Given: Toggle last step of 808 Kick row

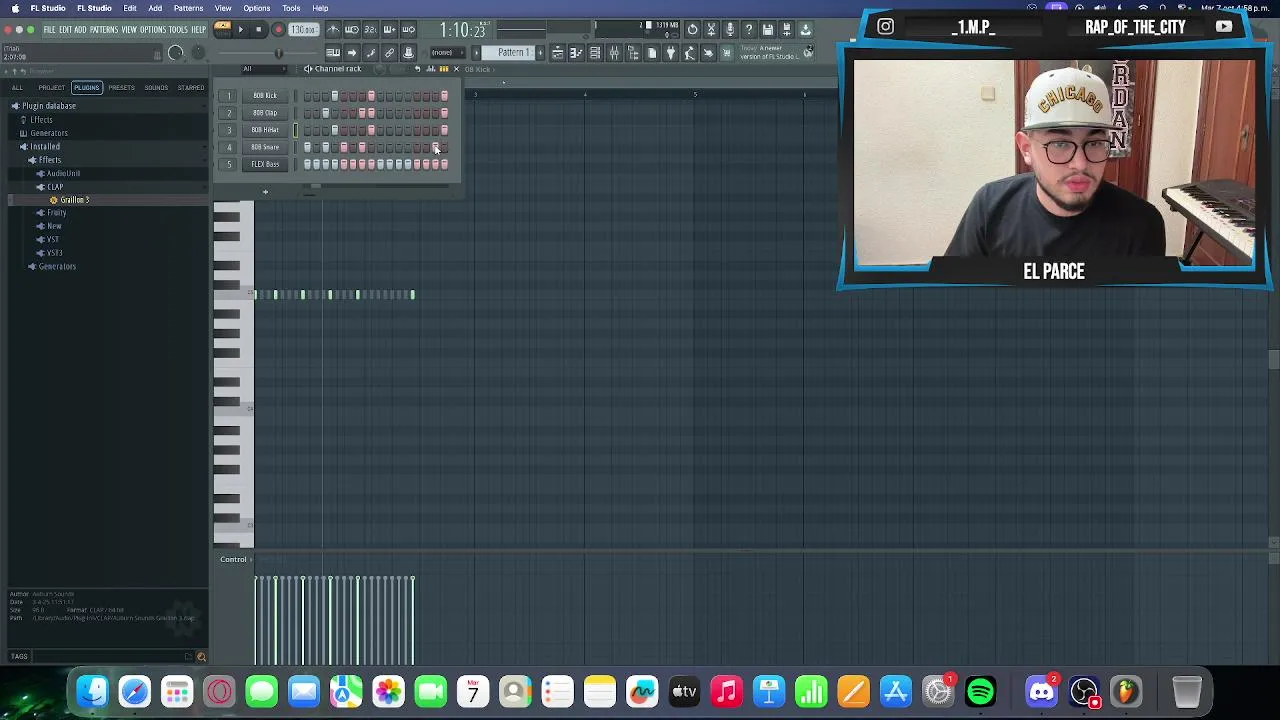Looking at the screenshot, I should 444,96.
